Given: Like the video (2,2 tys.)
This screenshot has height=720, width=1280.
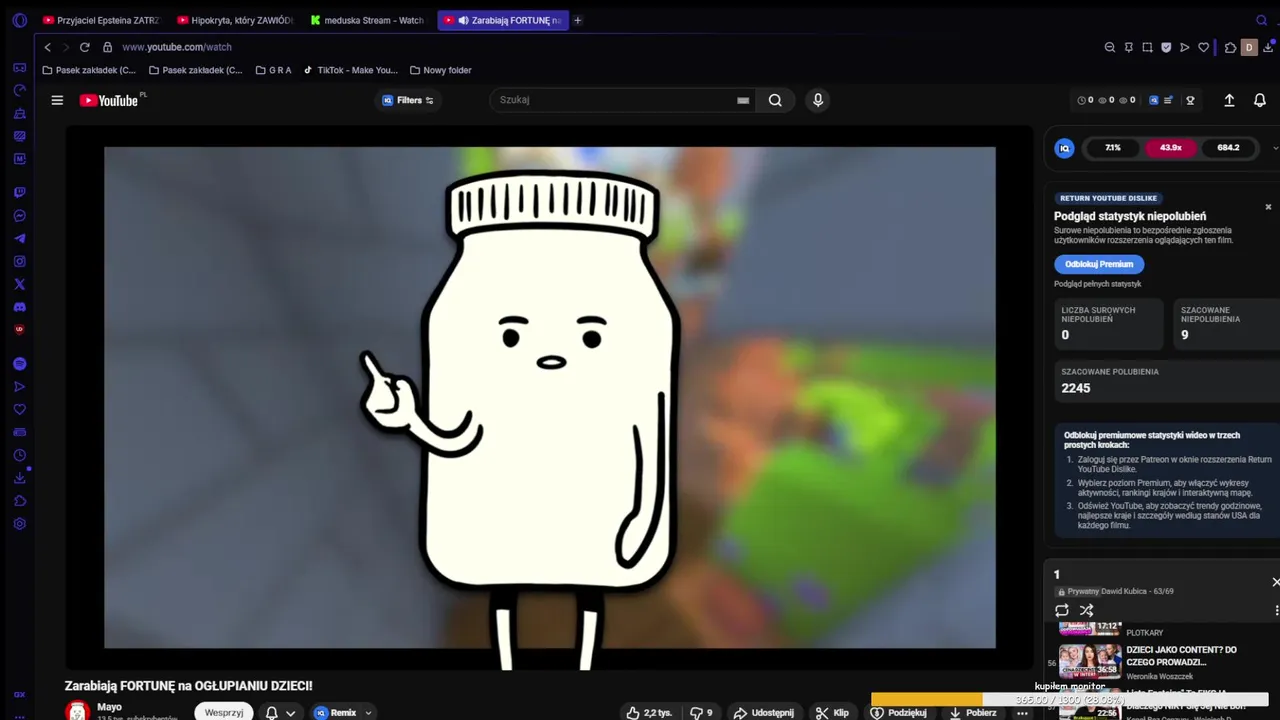Looking at the screenshot, I should pos(648,713).
